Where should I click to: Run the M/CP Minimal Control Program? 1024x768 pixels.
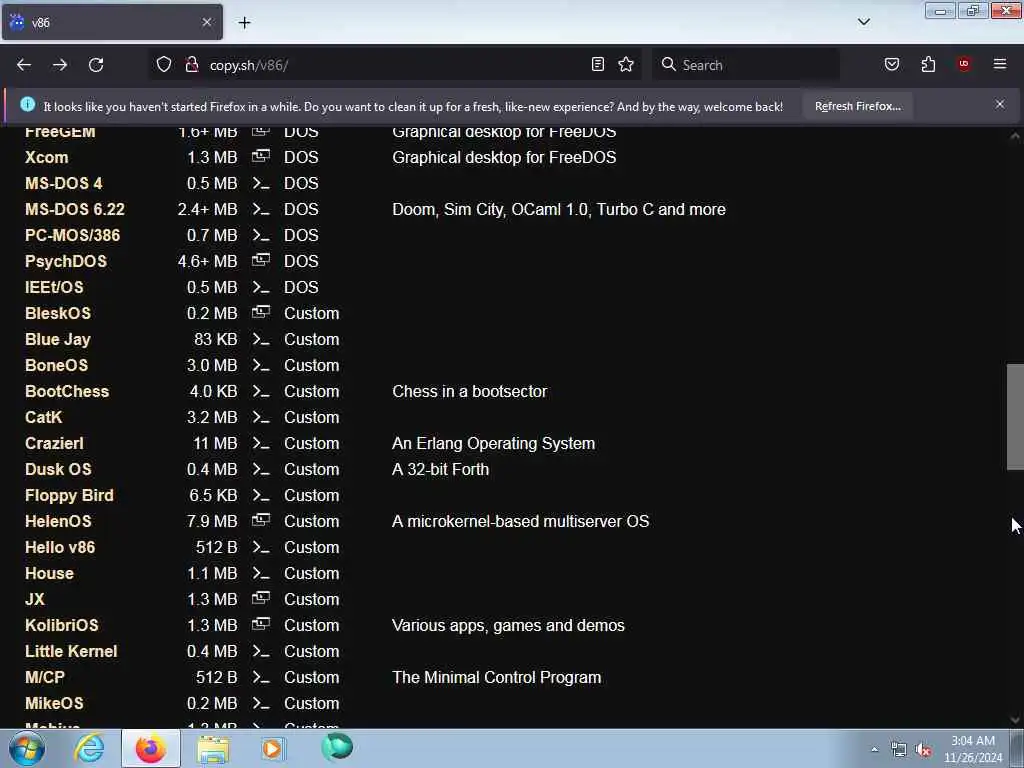coord(44,678)
